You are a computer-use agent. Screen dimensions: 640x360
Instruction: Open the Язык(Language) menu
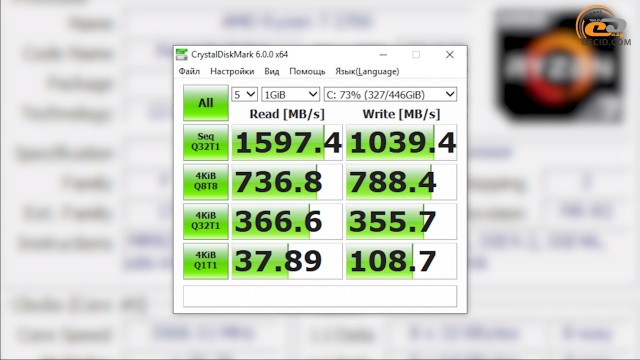tap(367, 71)
